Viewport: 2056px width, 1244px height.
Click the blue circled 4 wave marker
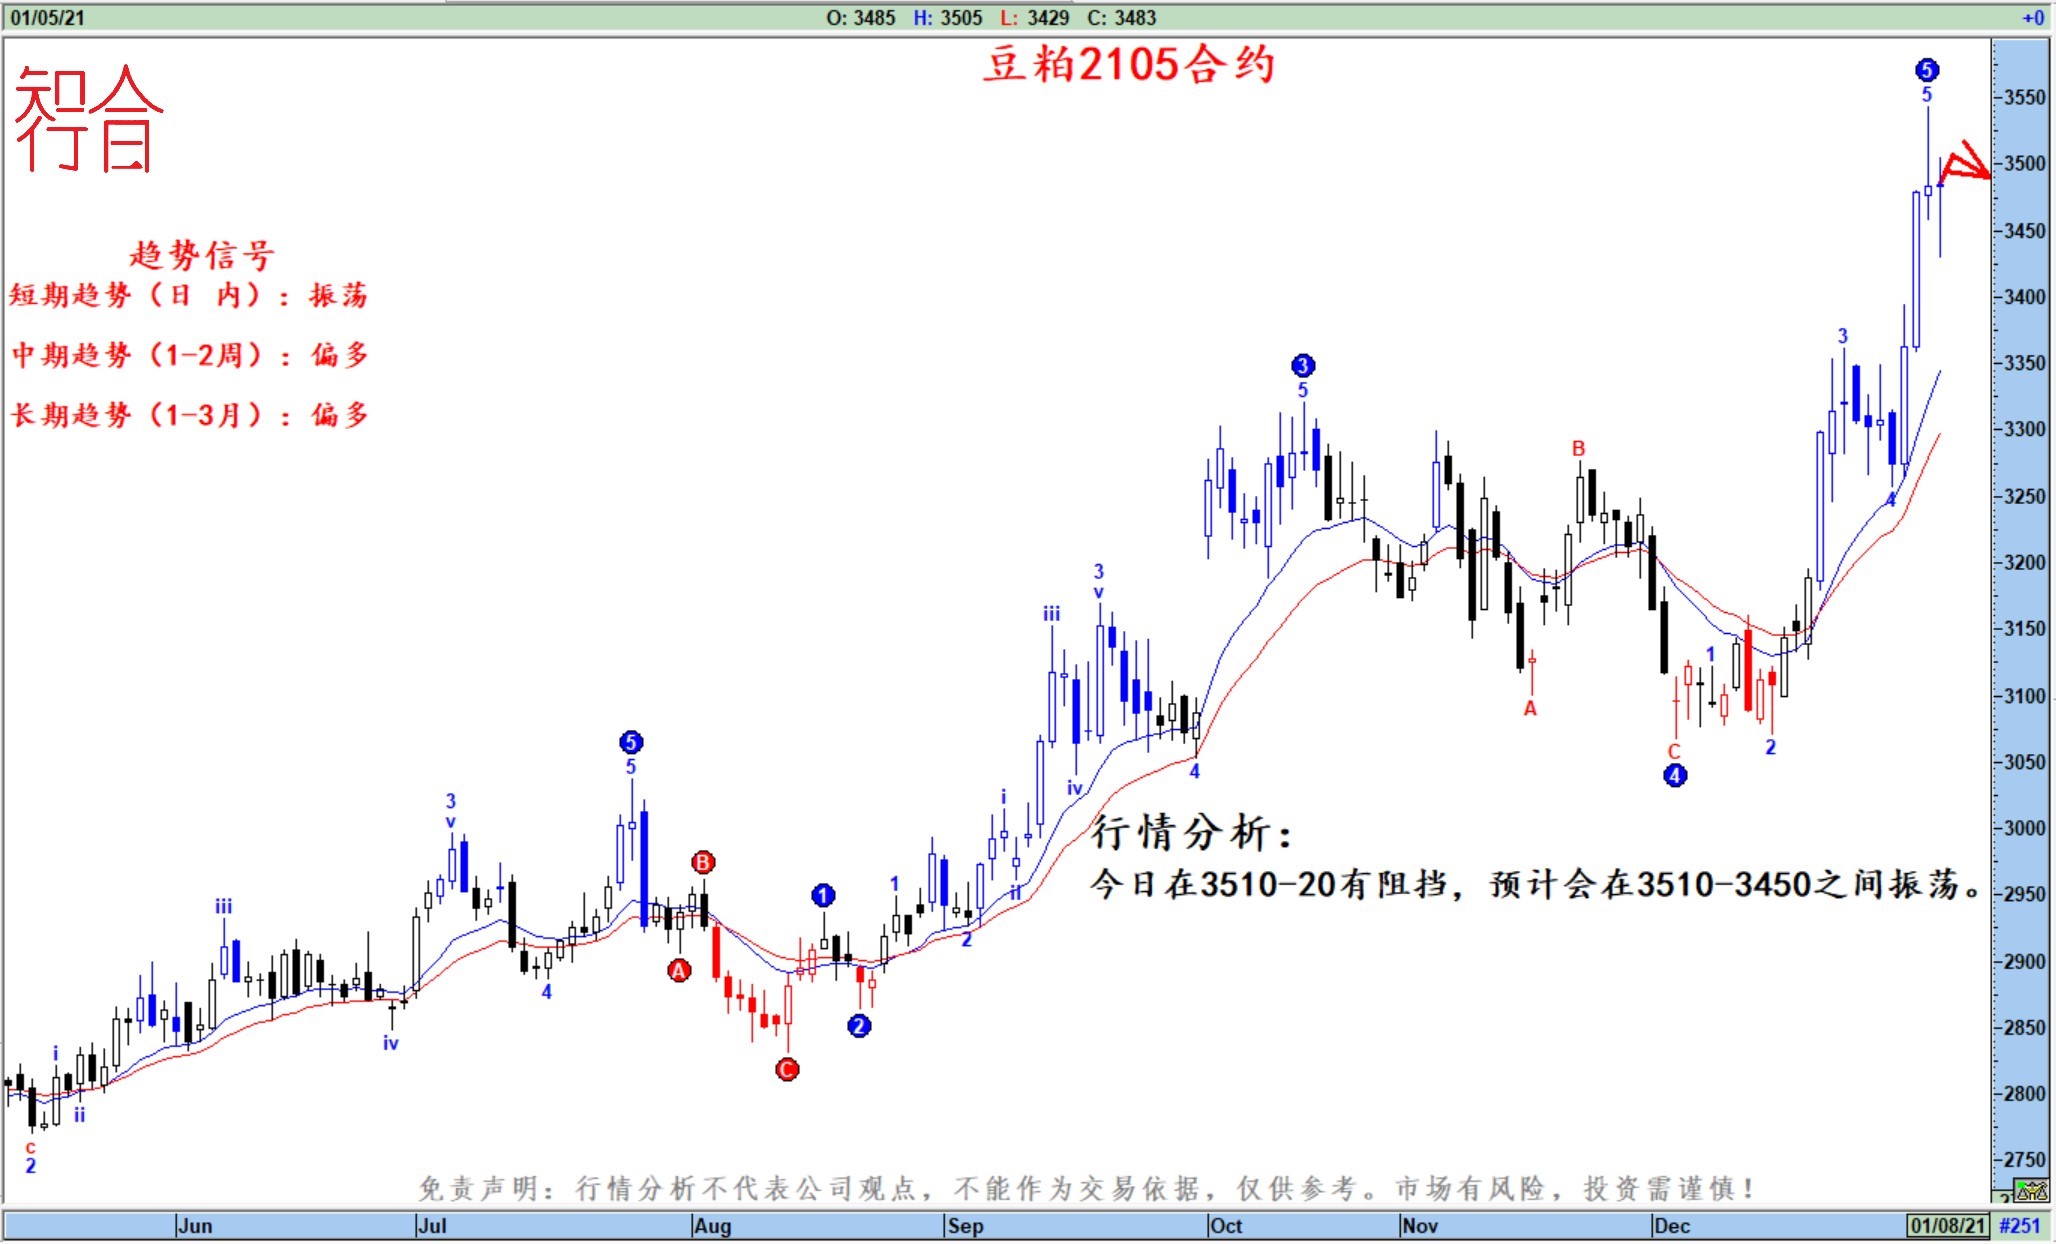1675,775
